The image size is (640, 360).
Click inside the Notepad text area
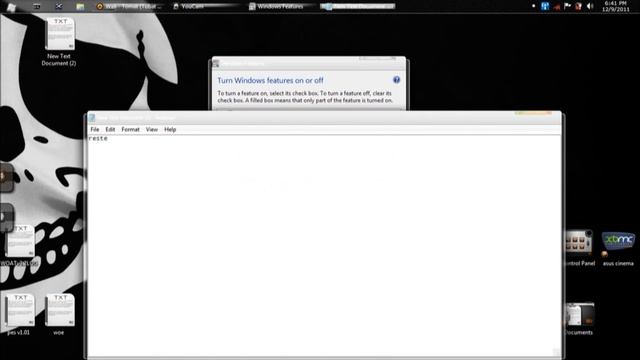coord(324,246)
